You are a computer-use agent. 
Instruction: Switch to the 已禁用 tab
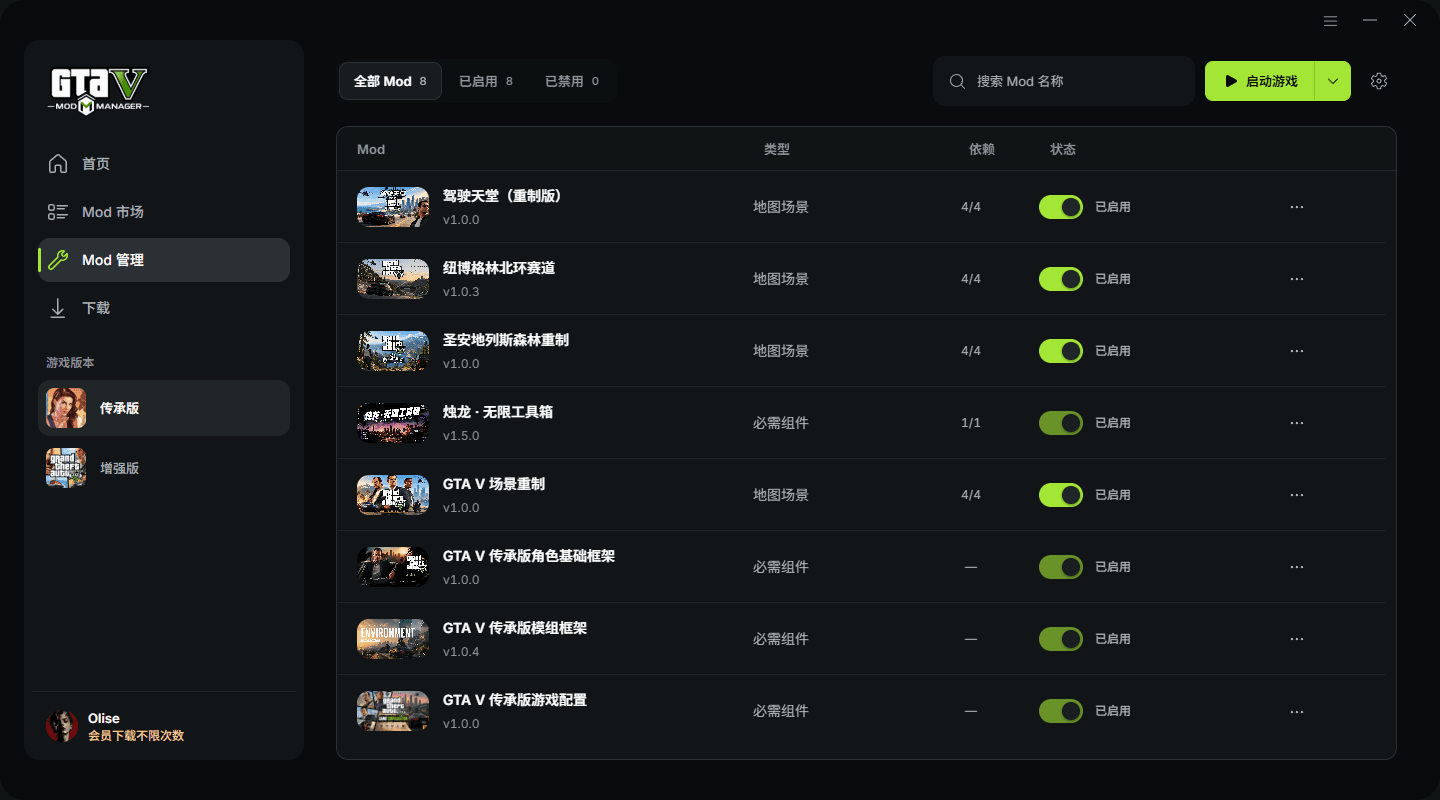[572, 81]
